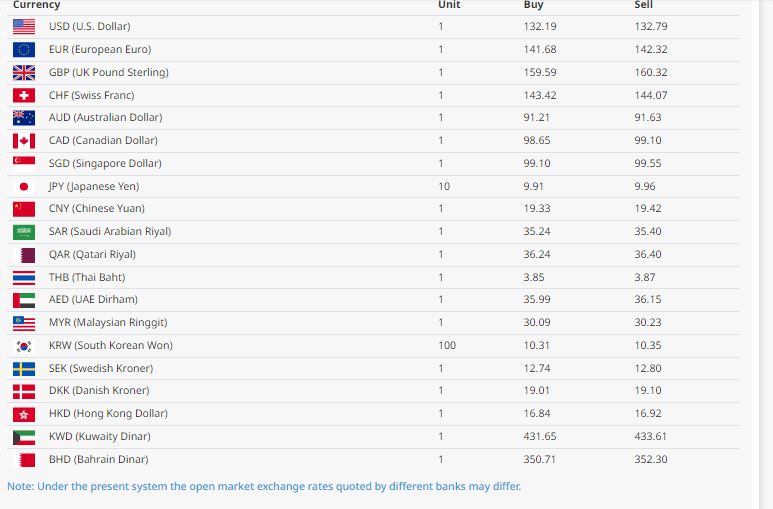Click the Japanese flag icon
This screenshot has width=773, height=509.
tap(24, 186)
